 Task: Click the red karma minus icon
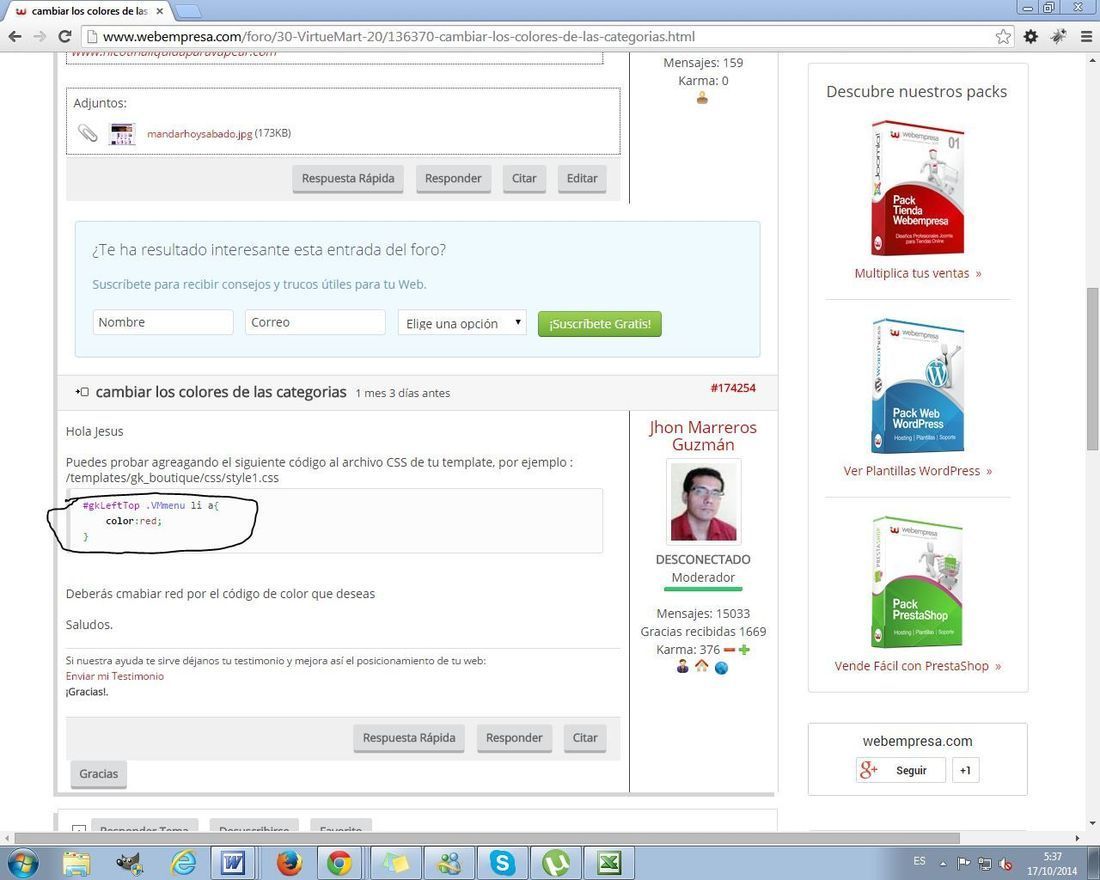coord(729,650)
